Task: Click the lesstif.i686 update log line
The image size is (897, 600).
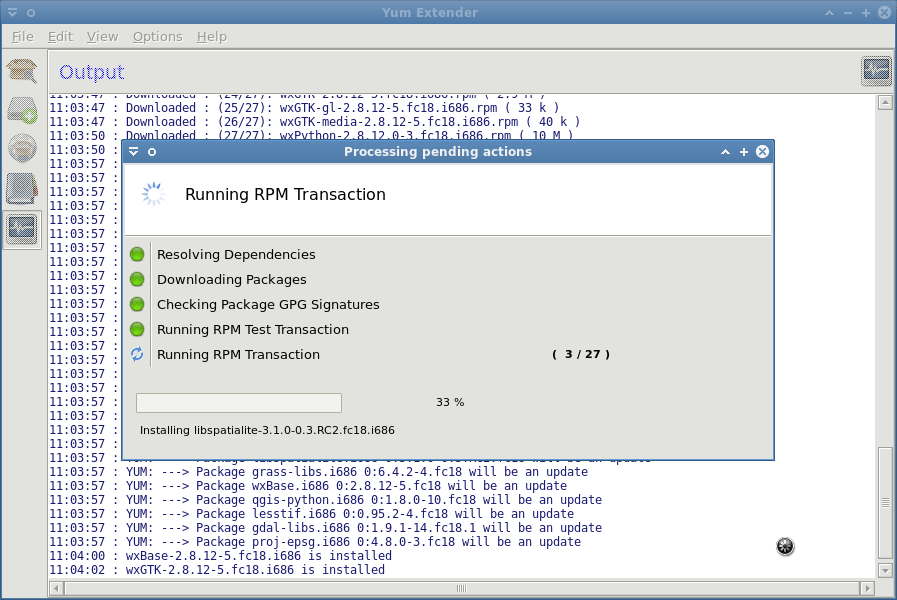Action: tap(312, 514)
